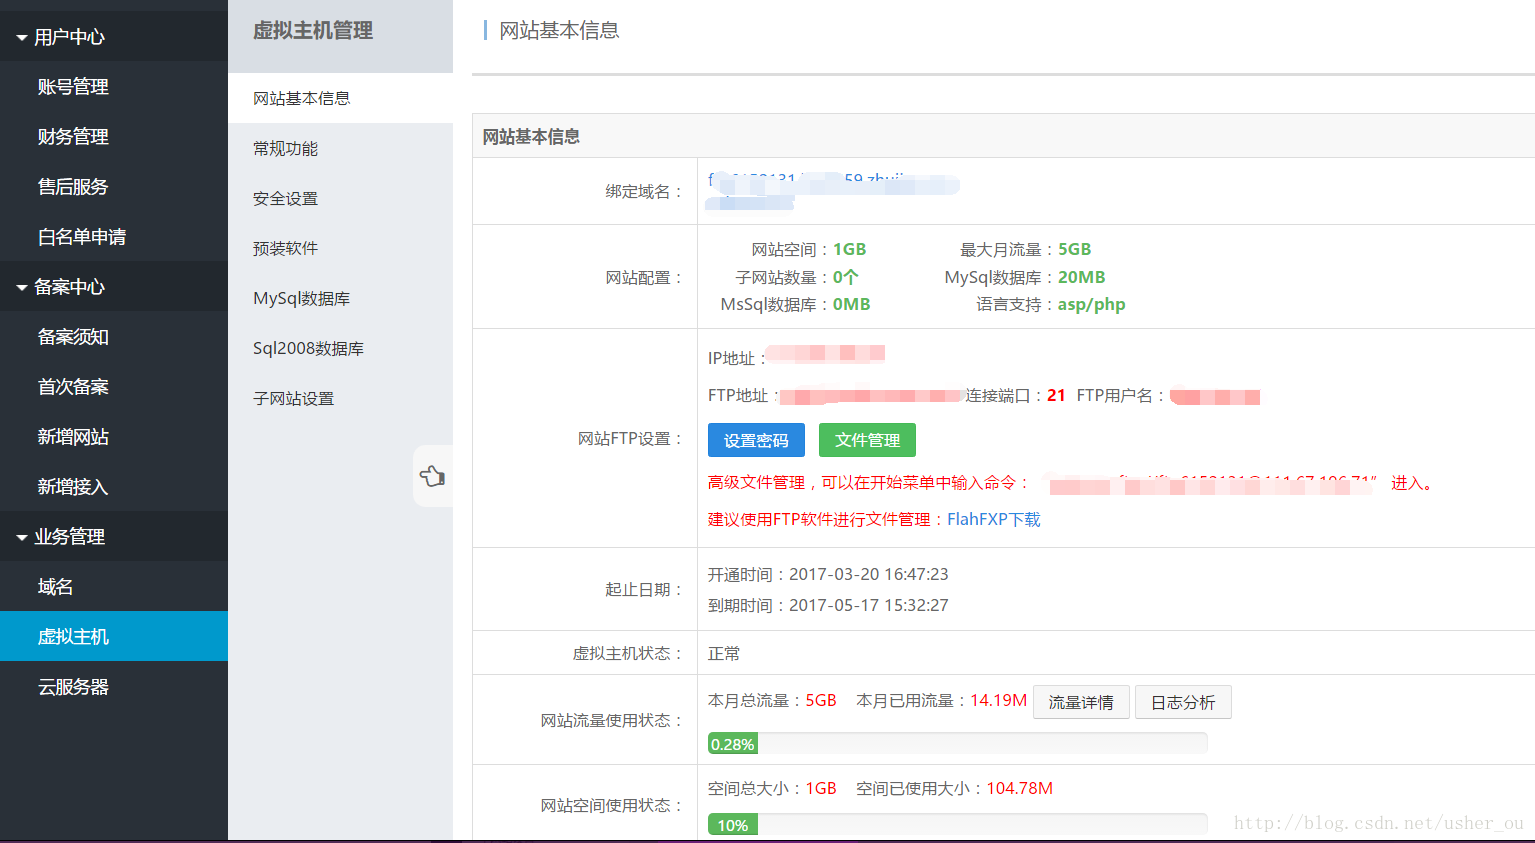Viewport: 1535px width, 843px height.
Task: Collapse the 用户中心 section arrow
Action: (x=22, y=38)
